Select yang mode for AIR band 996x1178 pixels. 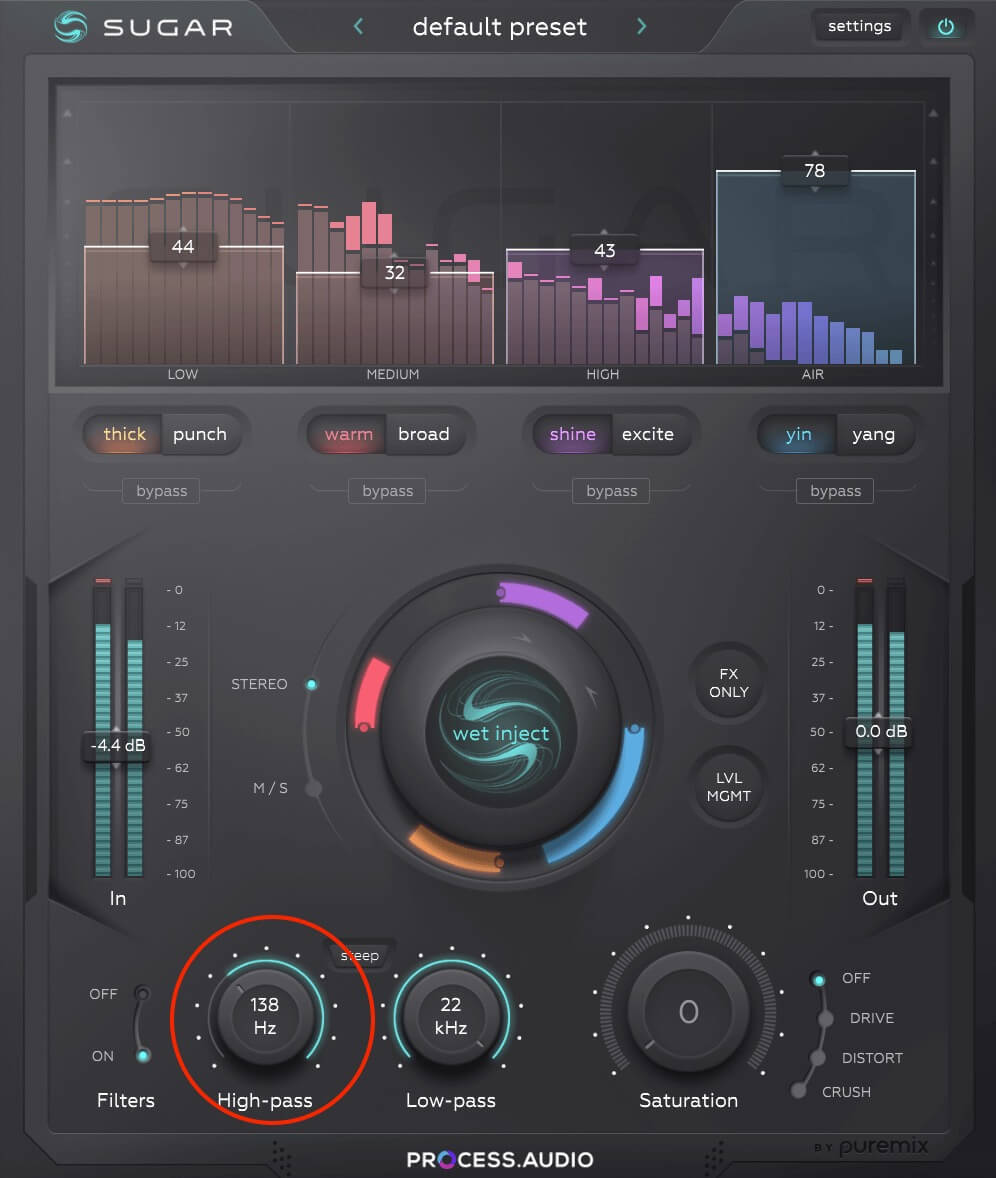tap(873, 434)
